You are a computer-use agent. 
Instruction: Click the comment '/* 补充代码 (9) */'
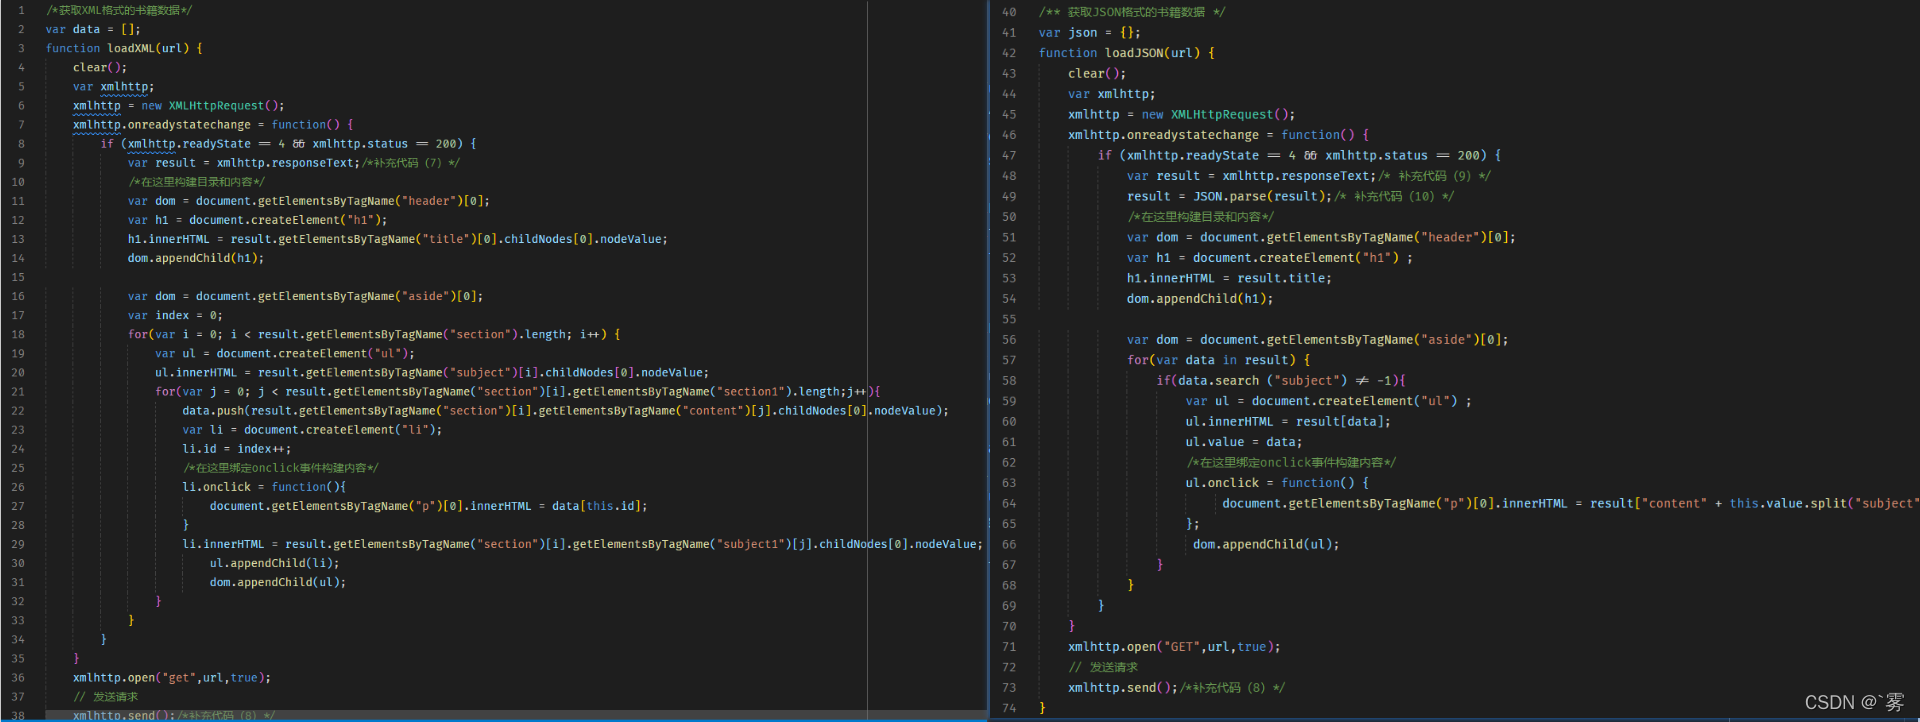pos(1435,176)
